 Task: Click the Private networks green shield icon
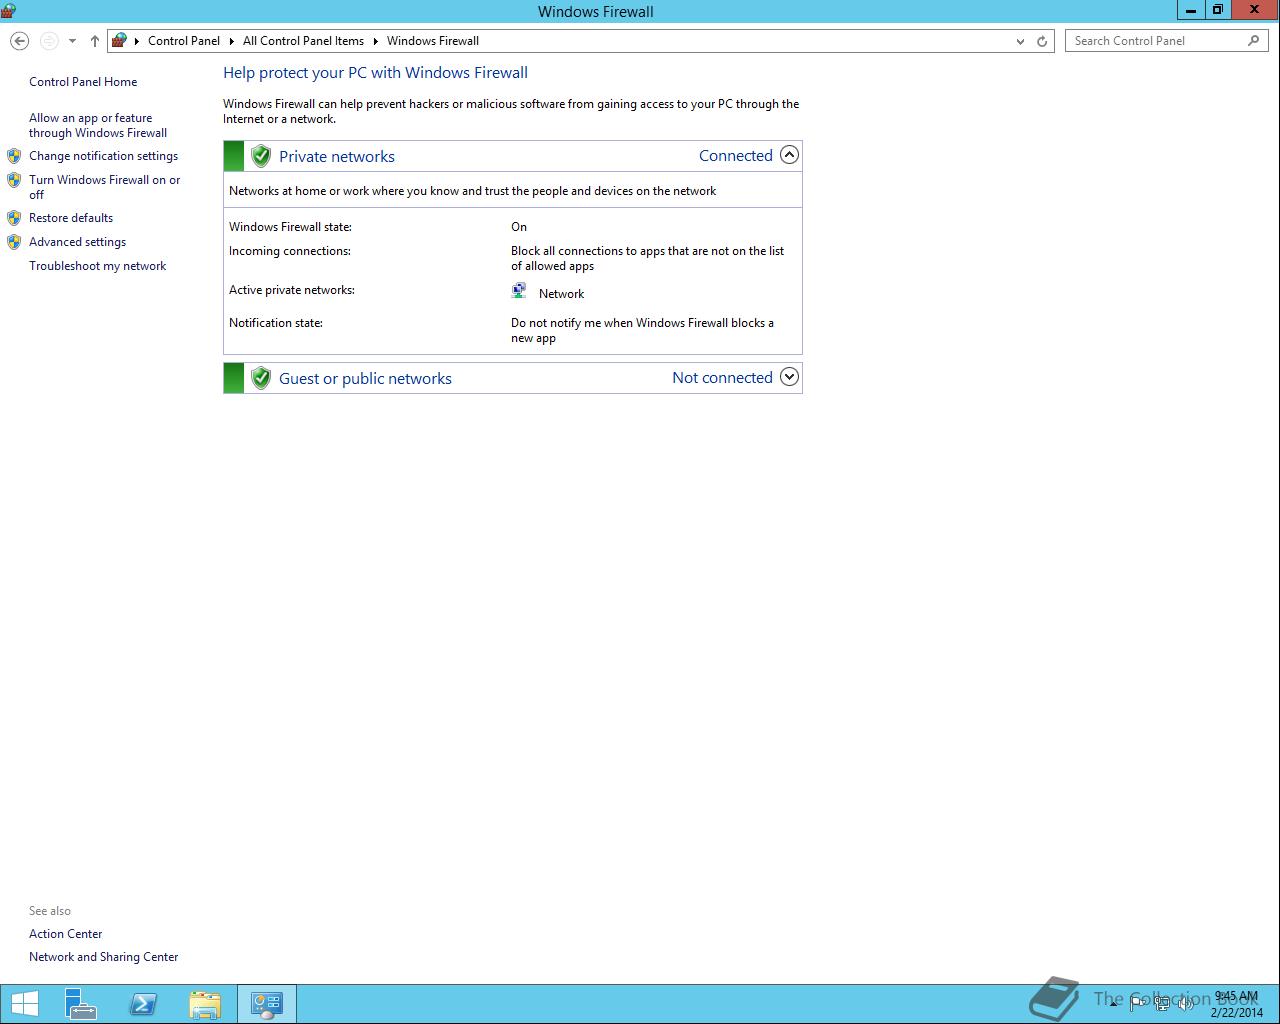(261, 156)
